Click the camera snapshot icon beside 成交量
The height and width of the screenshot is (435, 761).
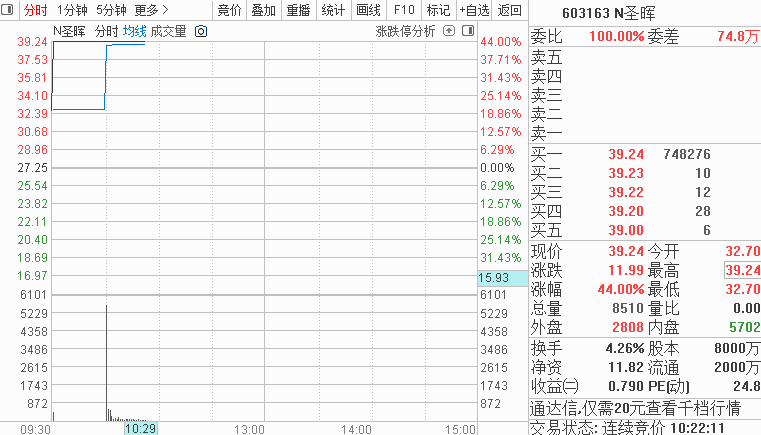click(x=200, y=31)
